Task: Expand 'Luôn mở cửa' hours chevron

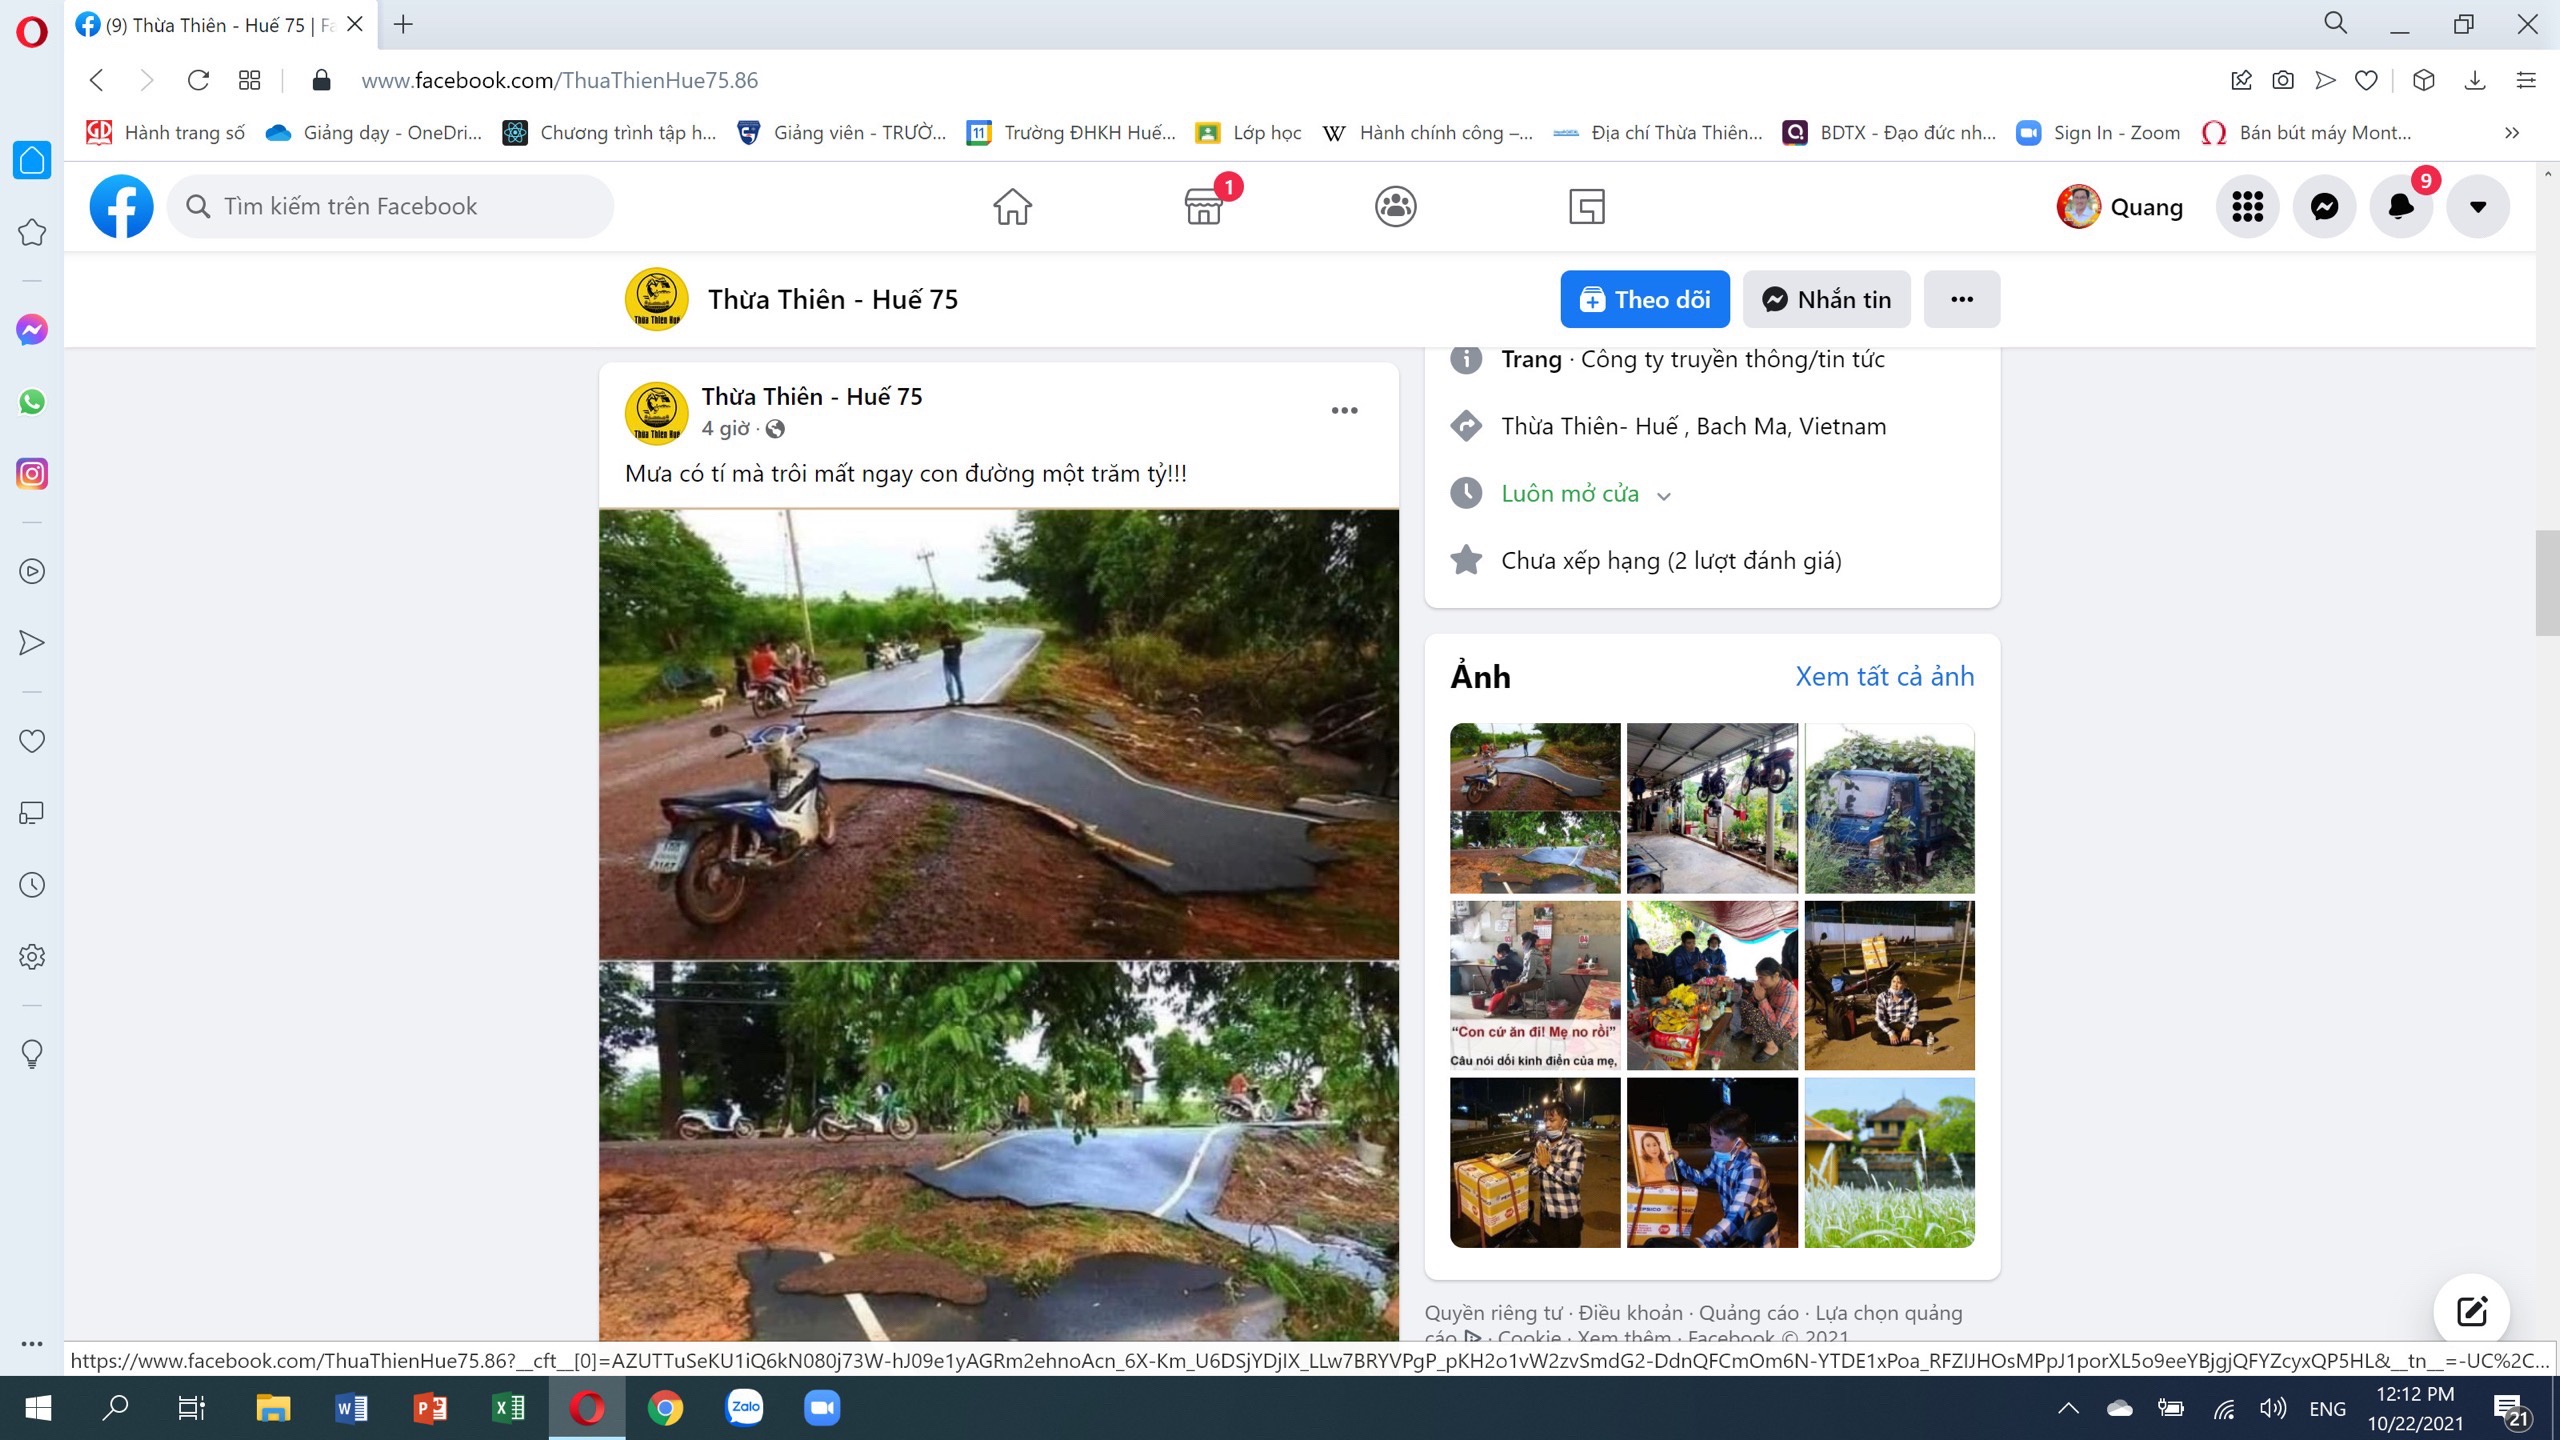Action: point(1664,496)
